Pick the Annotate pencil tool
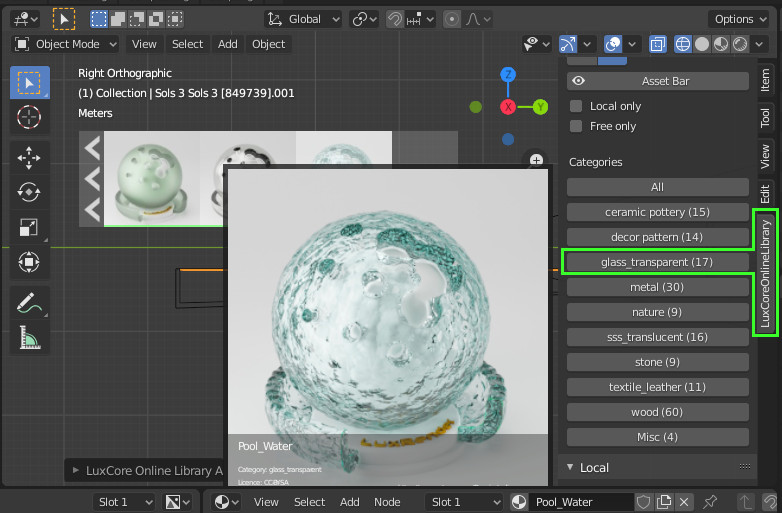The height and width of the screenshot is (513, 782). click(x=29, y=305)
